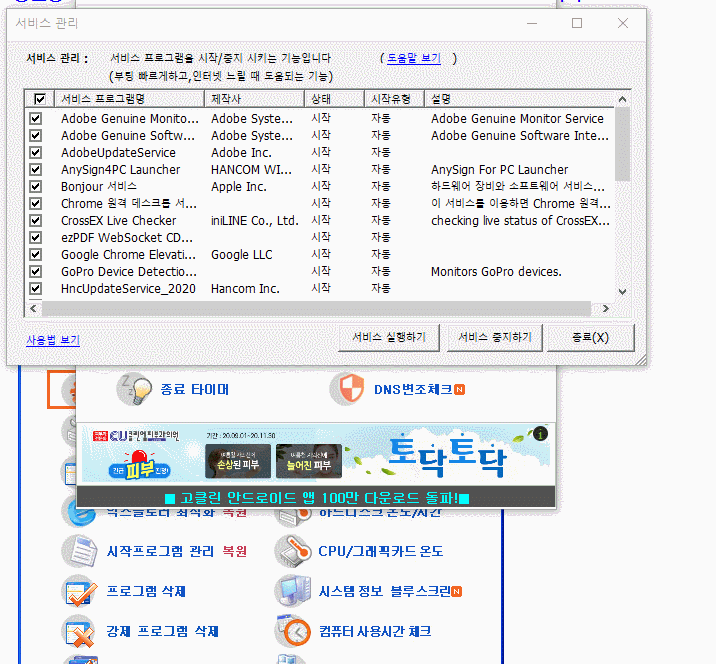Toggle ezPDF WebSocket checkbox
This screenshot has width=716, height=664.
click(36, 237)
